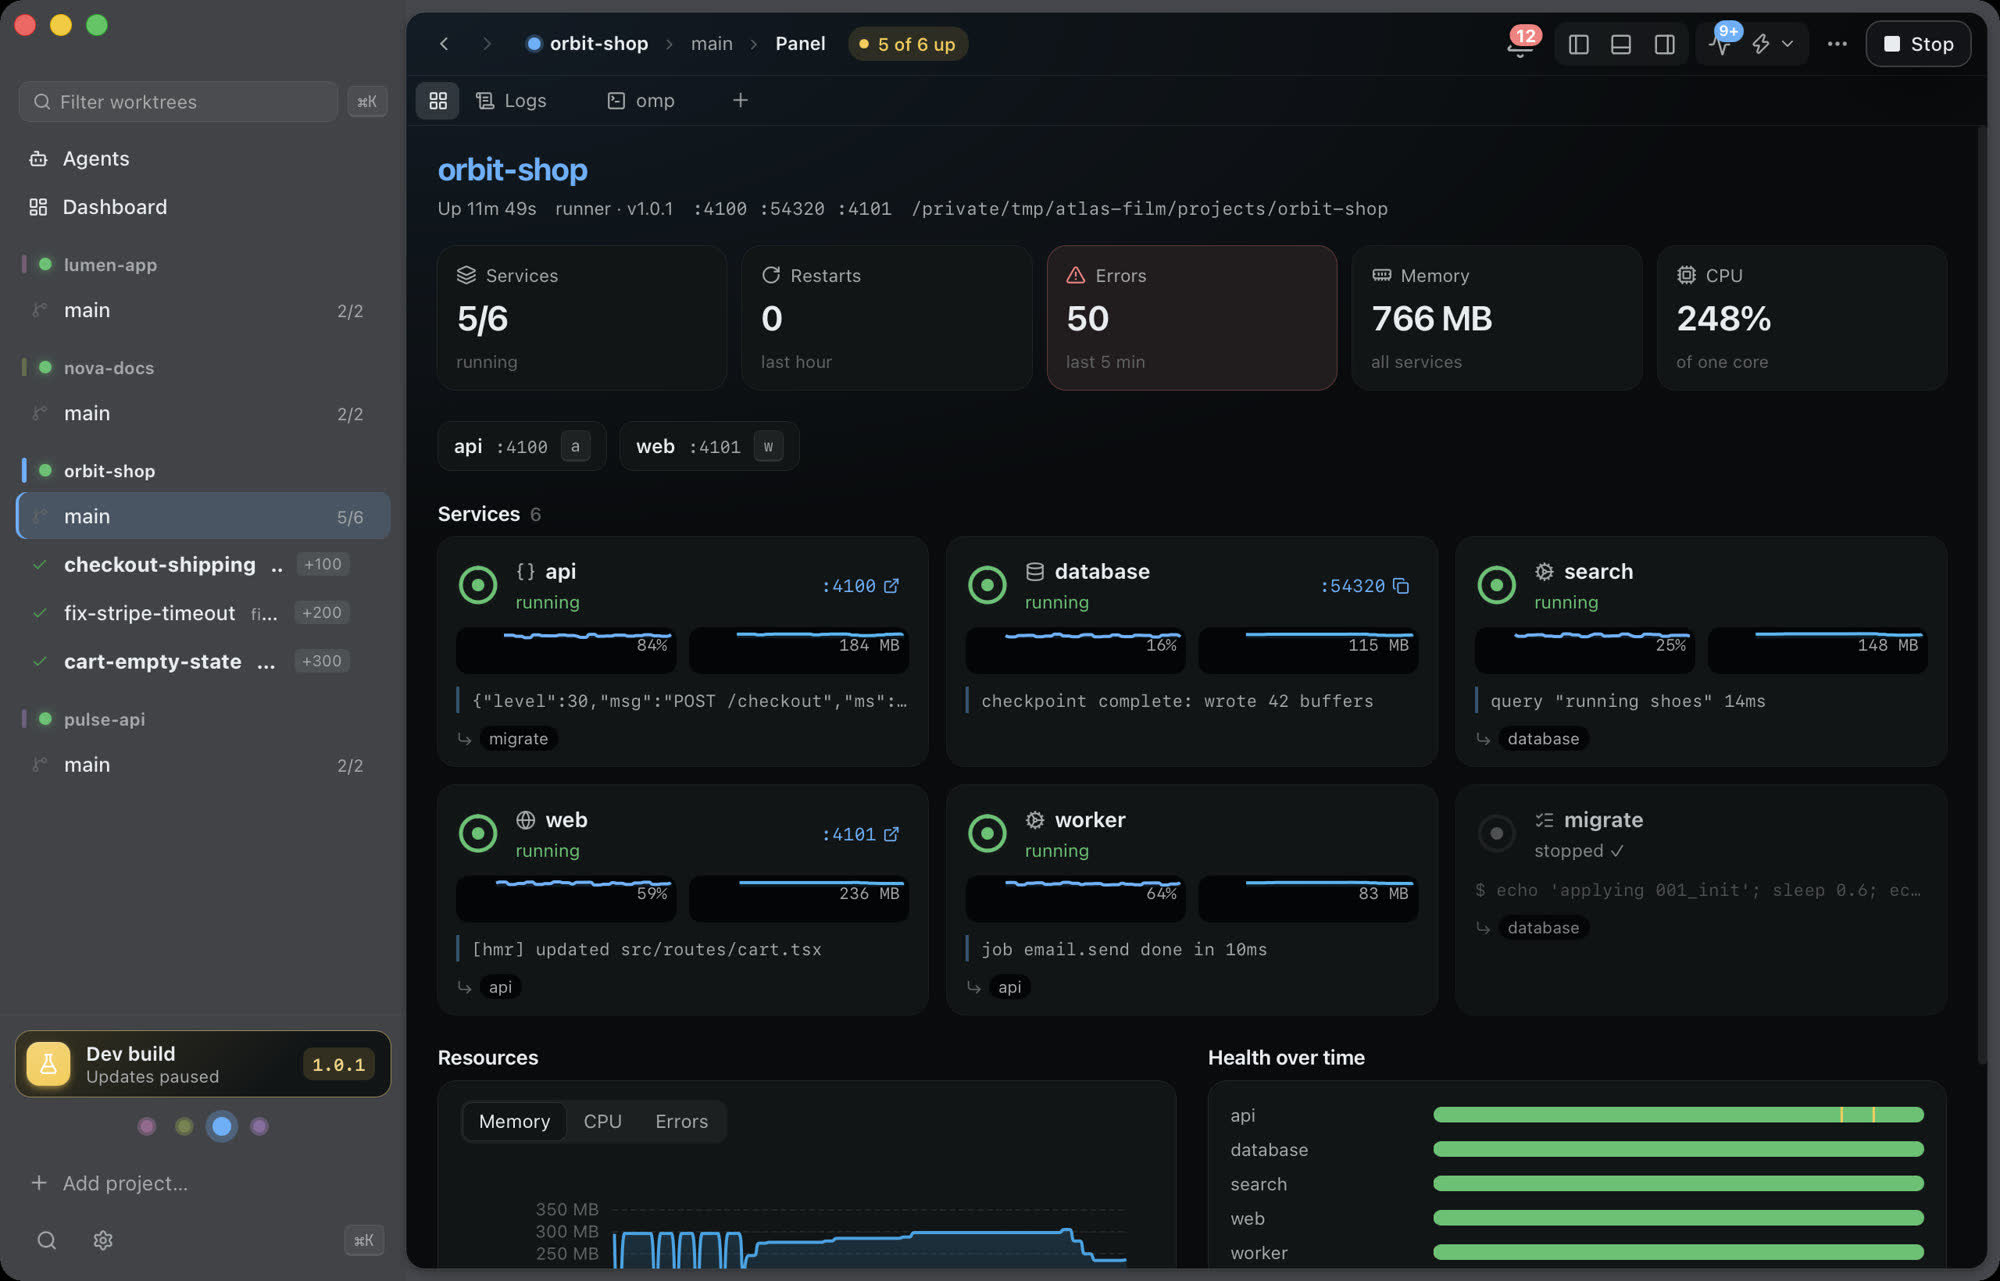This screenshot has width=2000, height=1281.
Task: Copy database port 54320 icon
Action: 1401,586
